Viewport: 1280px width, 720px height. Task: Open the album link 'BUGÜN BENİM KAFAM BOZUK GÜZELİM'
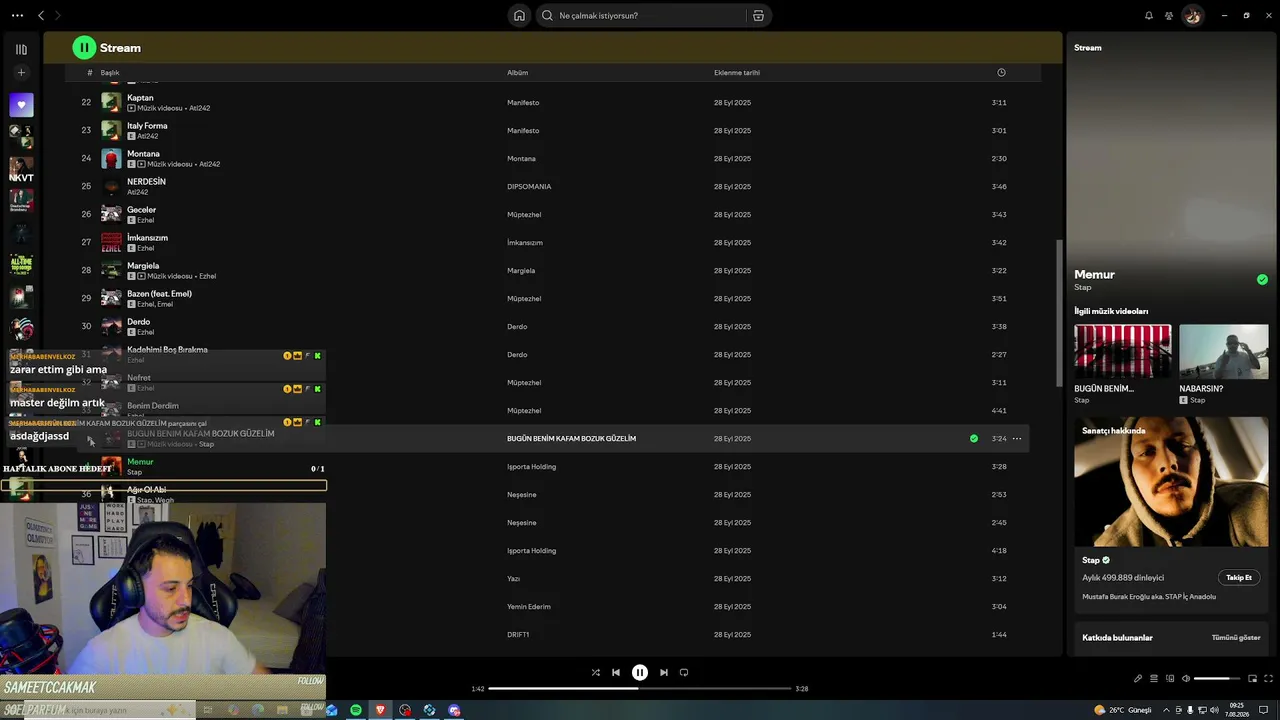coord(571,439)
